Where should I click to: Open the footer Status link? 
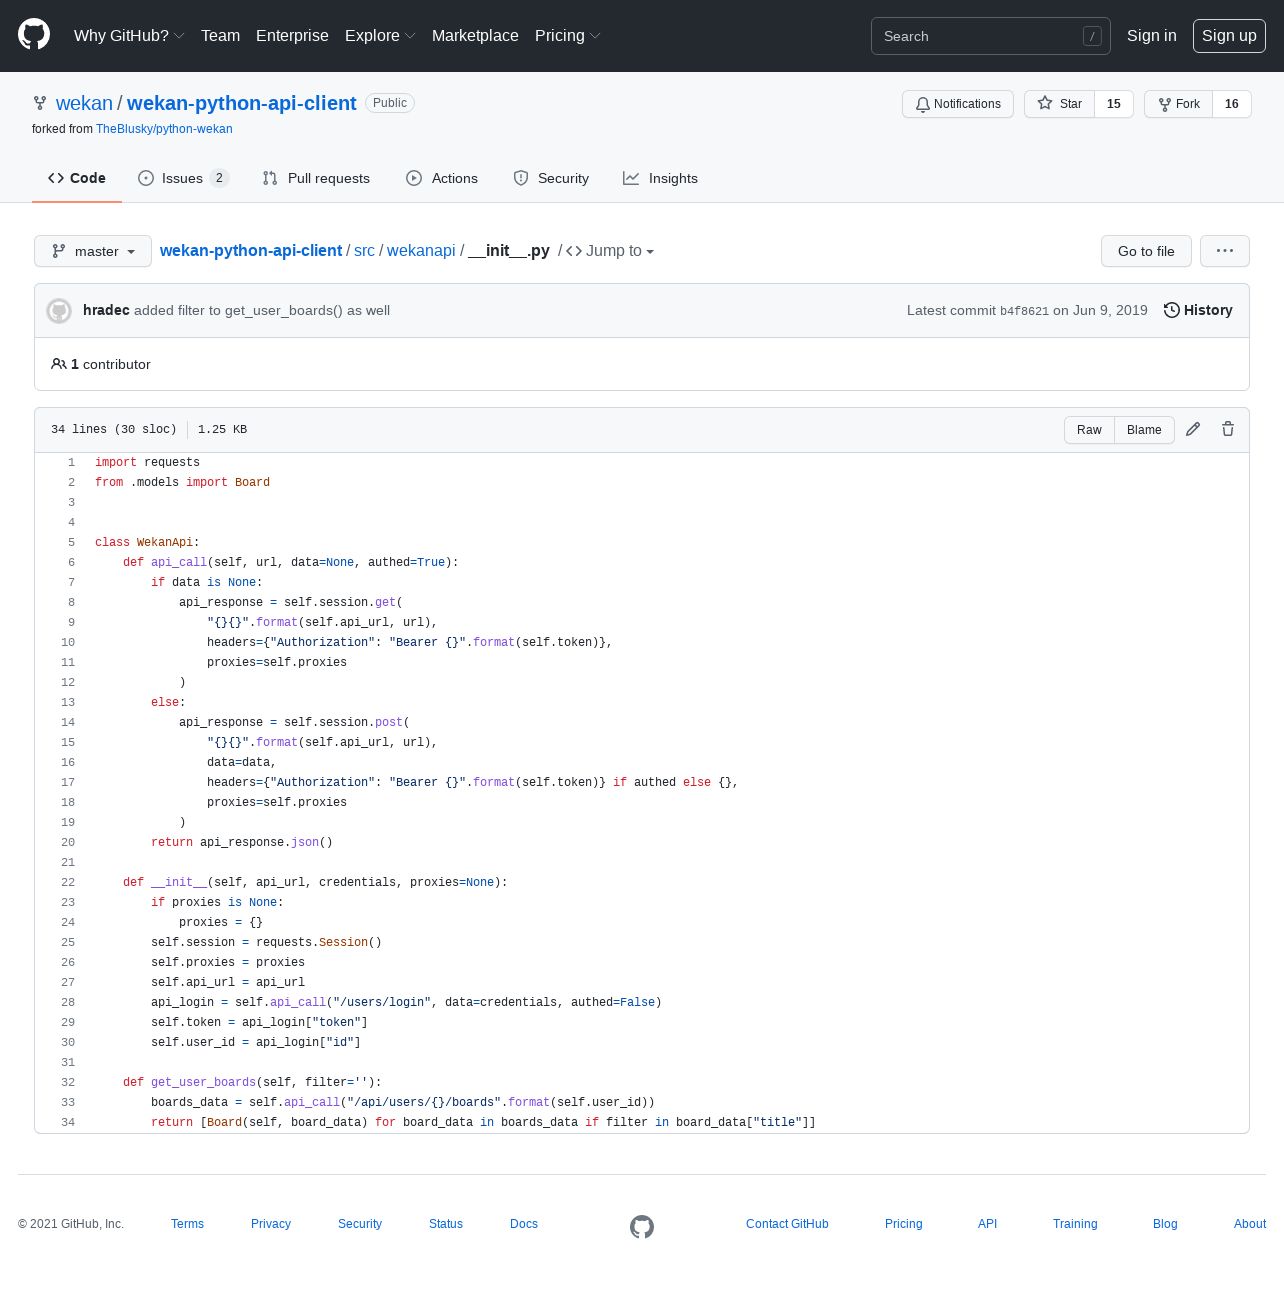click(446, 1224)
